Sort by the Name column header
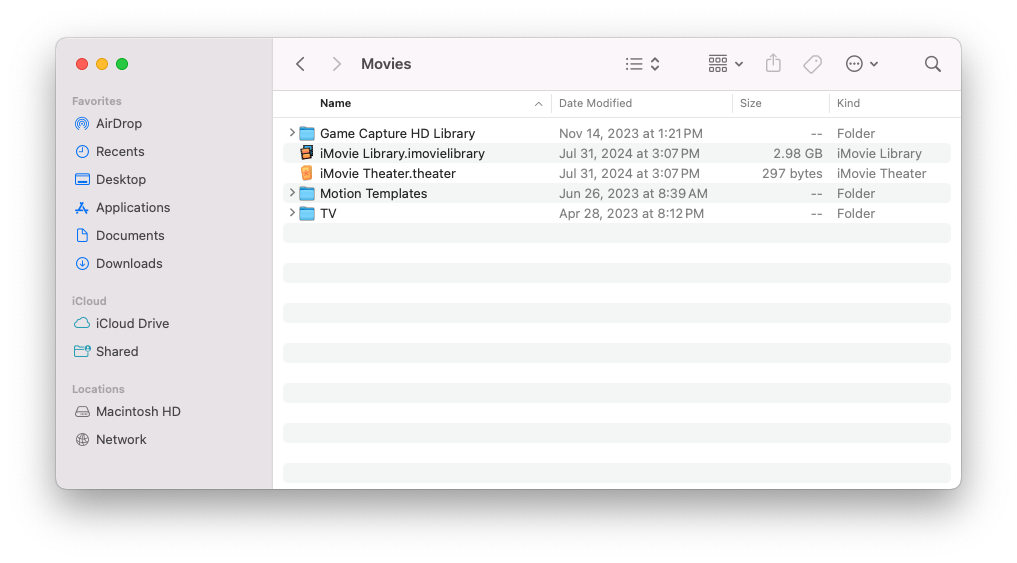 coord(335,103)
